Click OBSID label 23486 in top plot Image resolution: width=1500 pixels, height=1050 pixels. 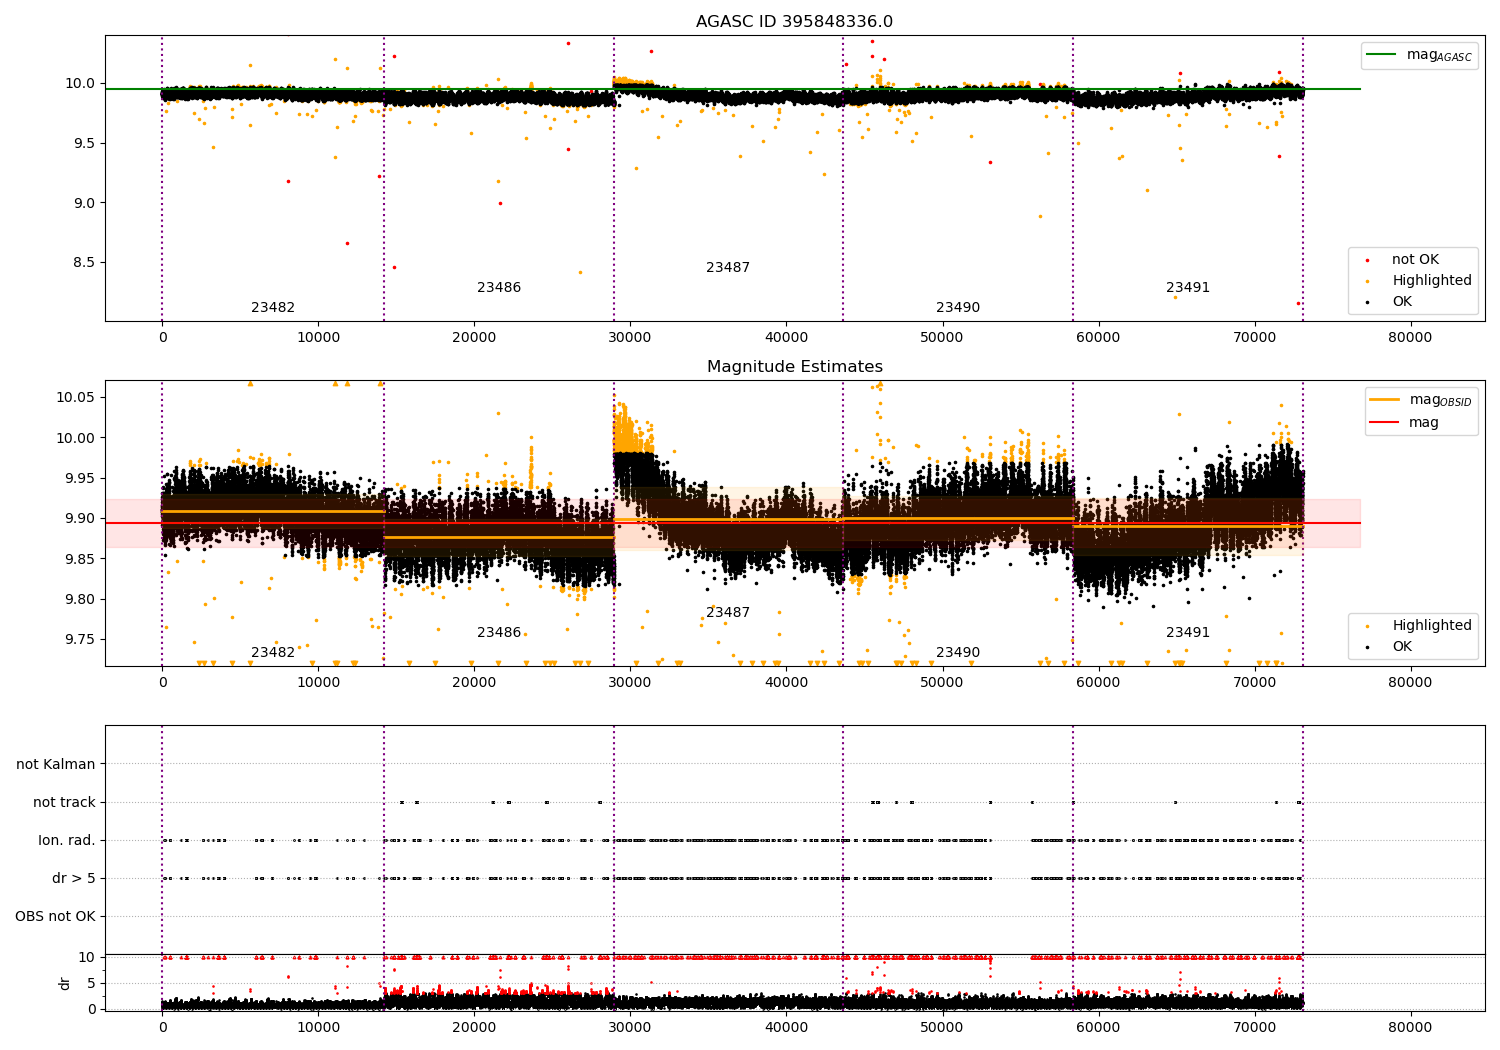[499, 288]
